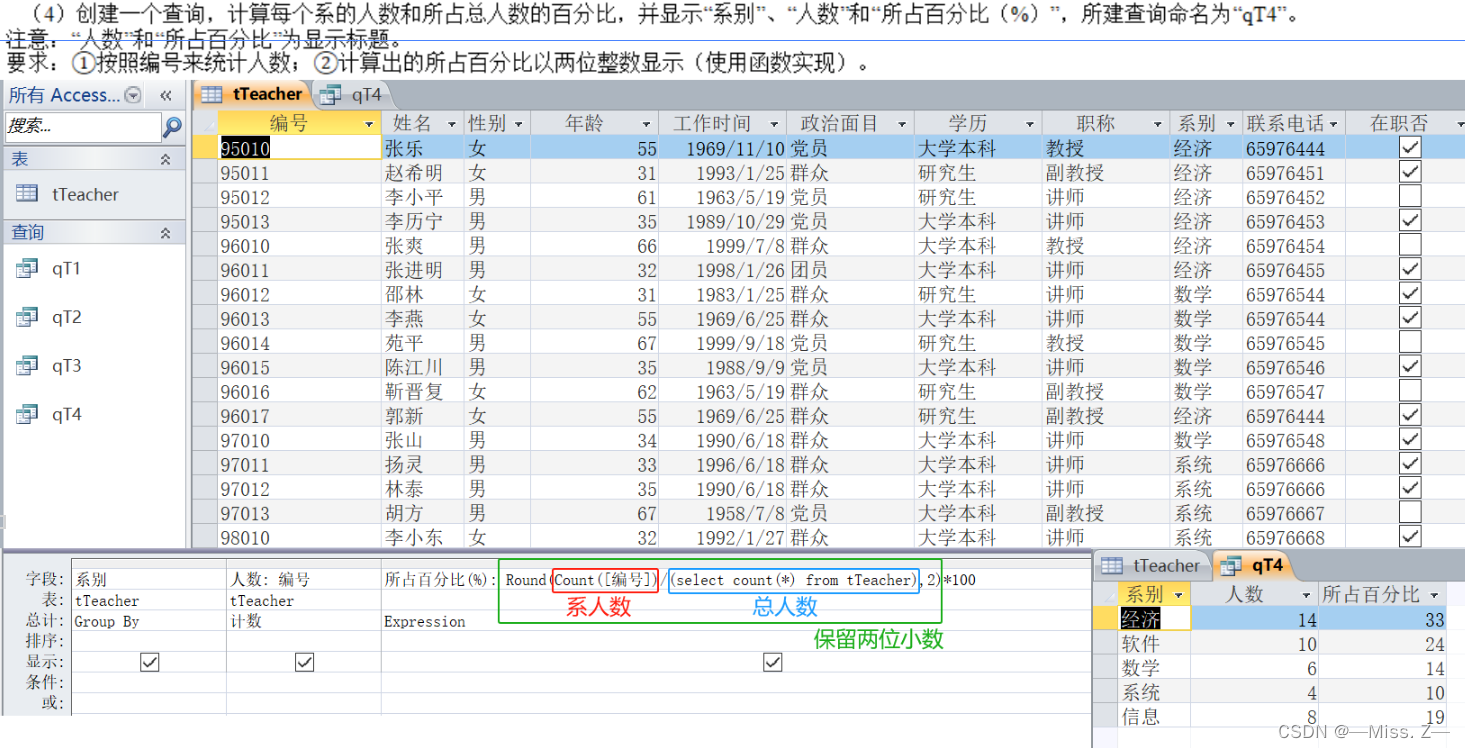Open the 学历 column filter dropdown
Viewport: 1465px width, 748px height.
(x=1030, y=124)
